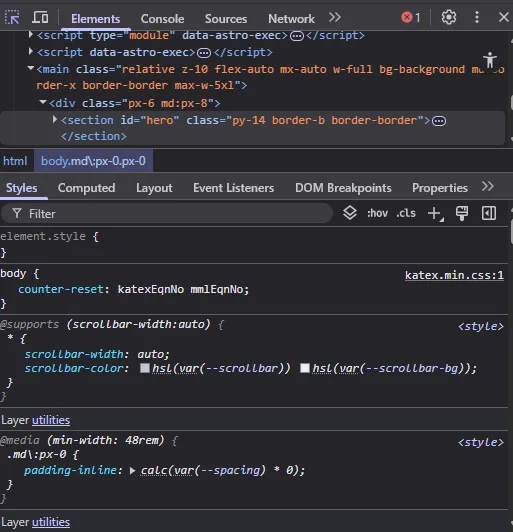The image size is (513, 532).
Task: Select the Computed sub-tab
Action: pyautogui.click(x=87, y=188)
